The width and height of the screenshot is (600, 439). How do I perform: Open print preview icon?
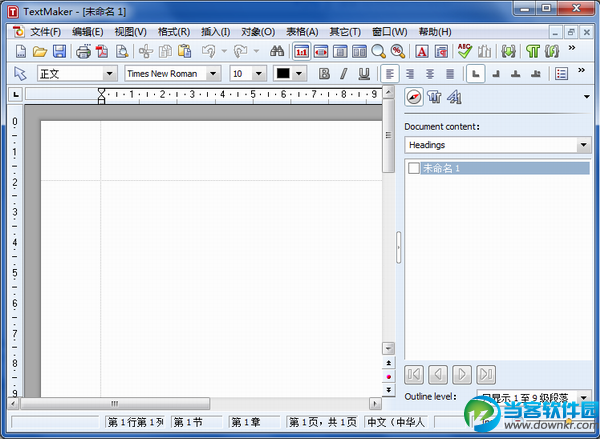[122, 51]
